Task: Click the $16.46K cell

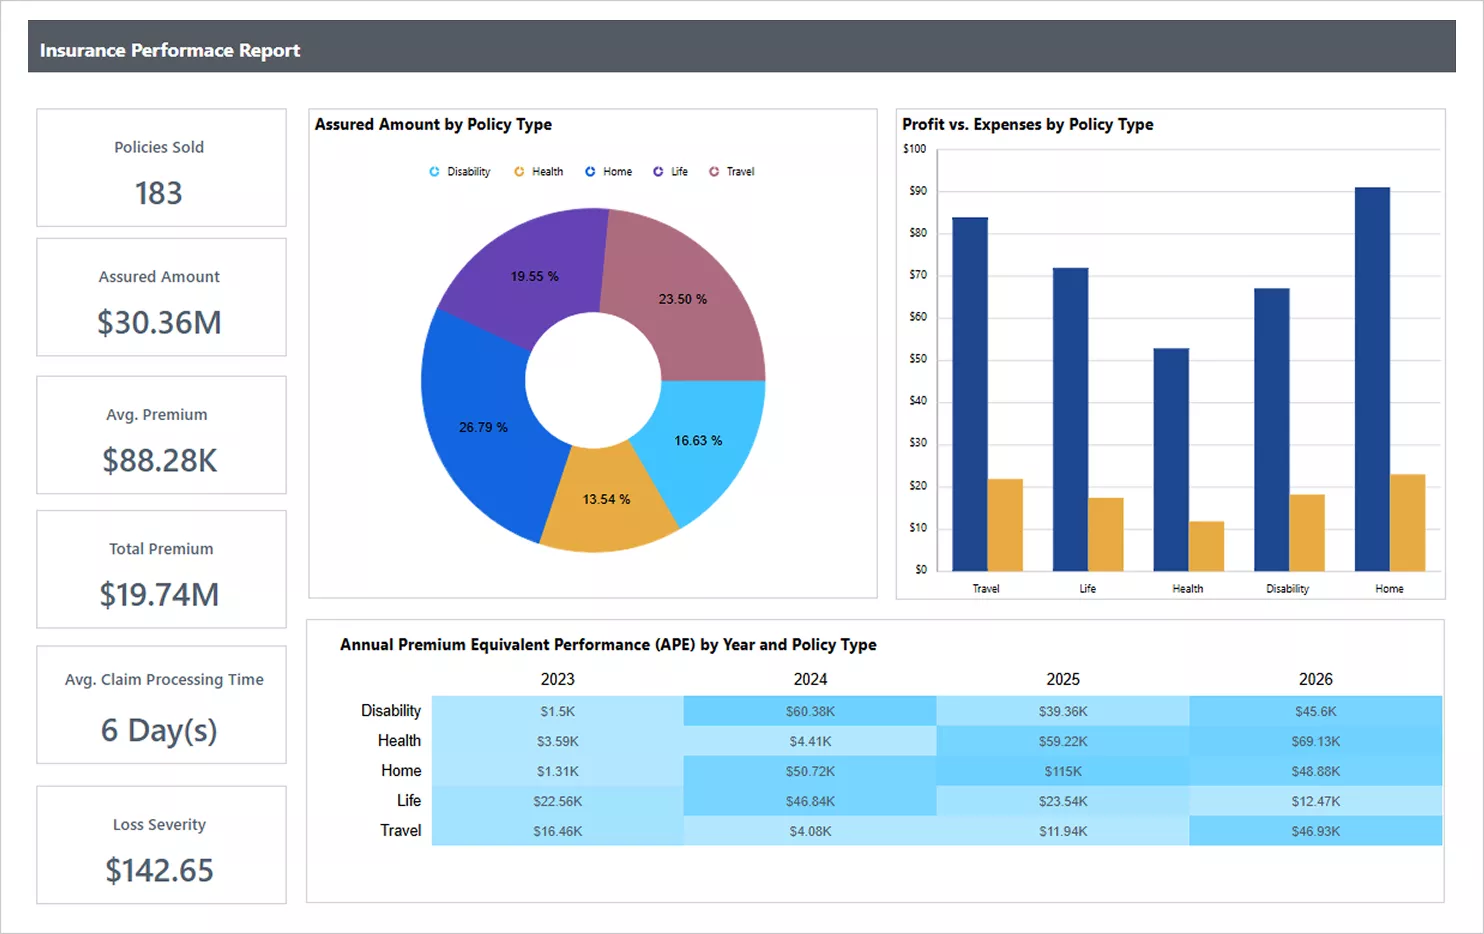Action: 558,831
